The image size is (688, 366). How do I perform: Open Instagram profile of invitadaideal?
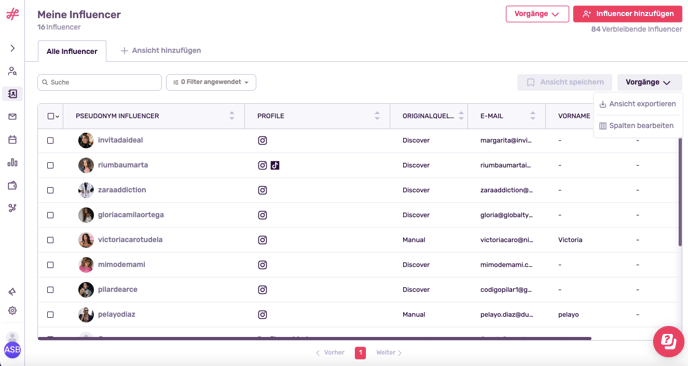coord(262,140)
